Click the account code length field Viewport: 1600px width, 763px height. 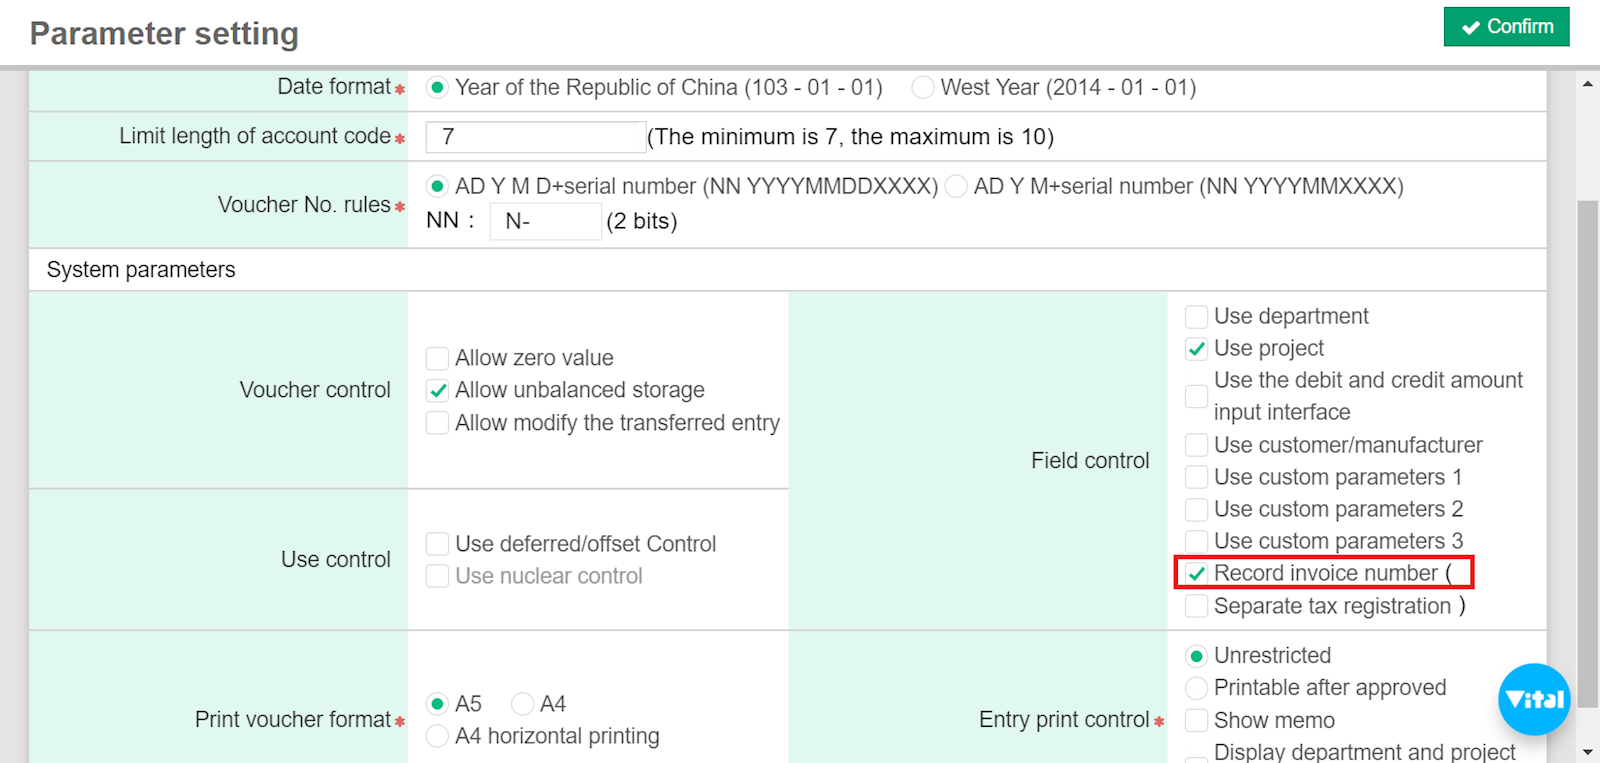(x=535, y=137)
